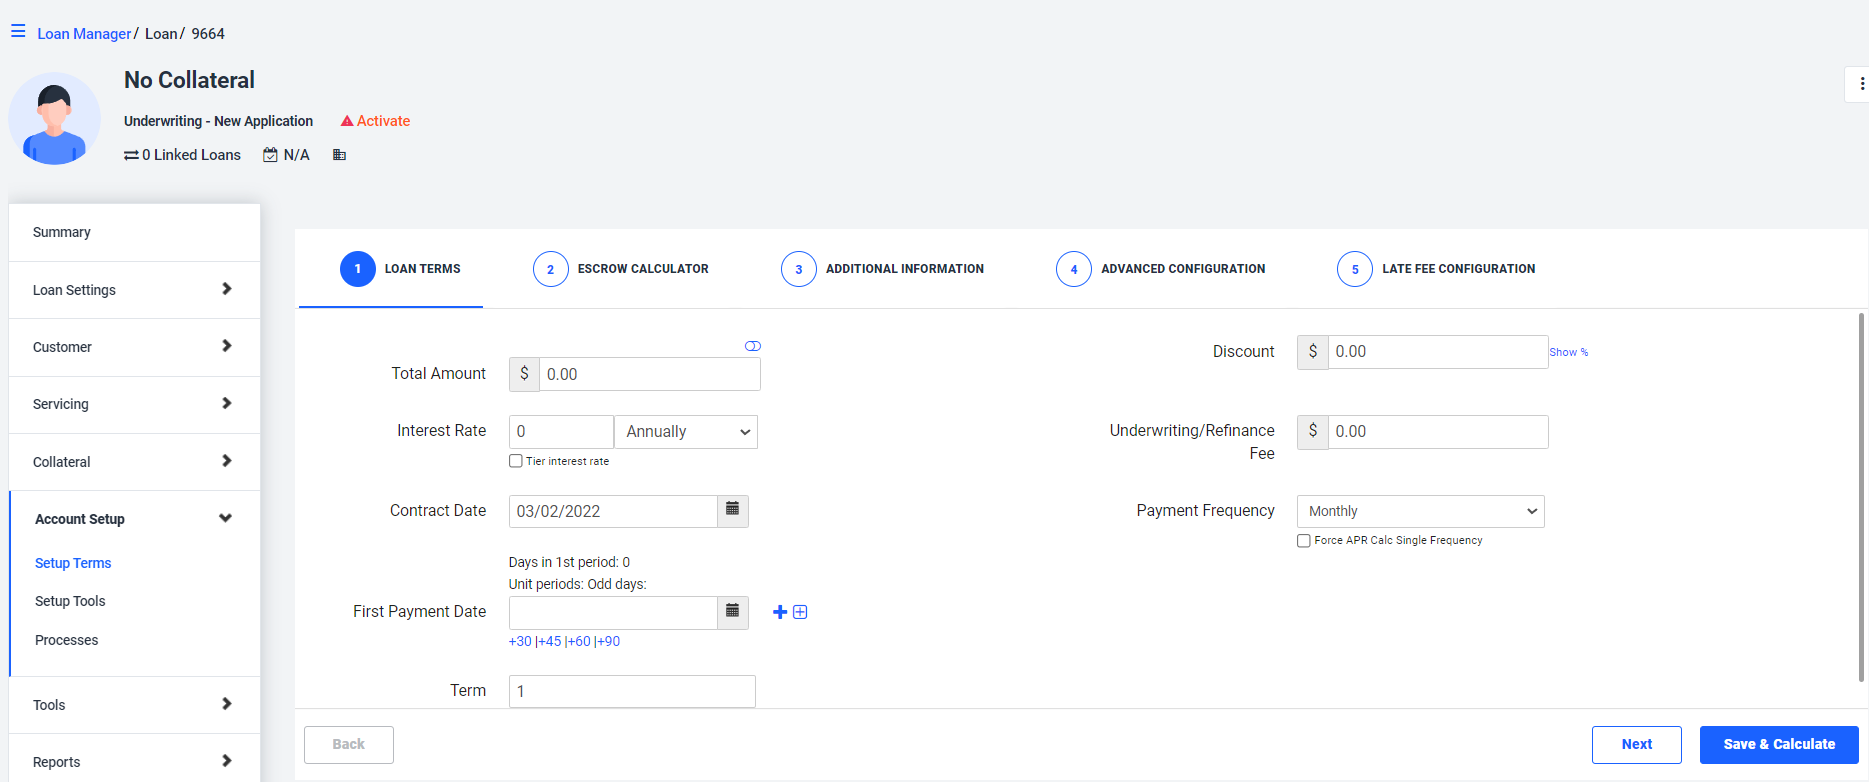Click the +90 days shortcut link
The height and width of the screenshot is (782, 1869).
tap(609, 641)
